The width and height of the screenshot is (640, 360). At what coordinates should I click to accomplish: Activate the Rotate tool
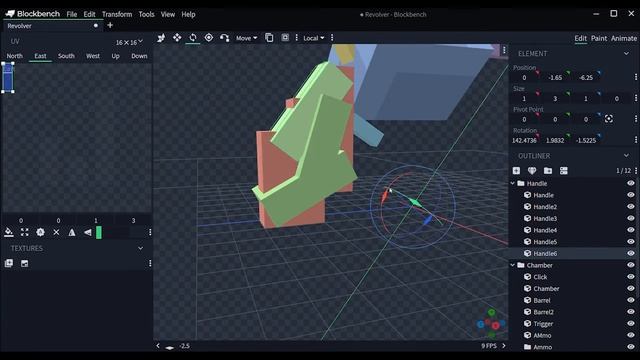point(193,38)
